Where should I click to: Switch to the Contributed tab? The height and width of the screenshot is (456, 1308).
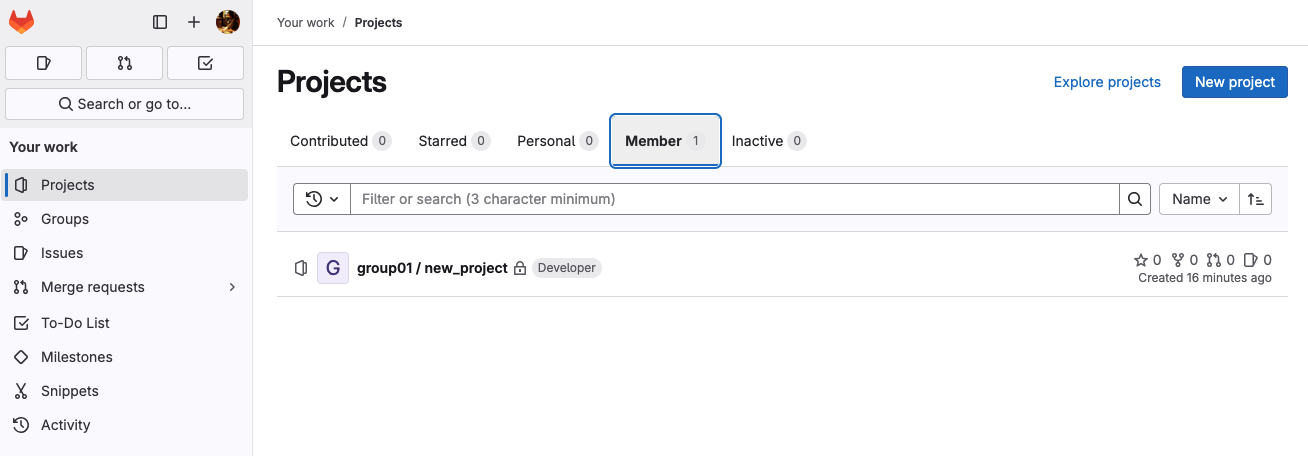click(340, 141)
